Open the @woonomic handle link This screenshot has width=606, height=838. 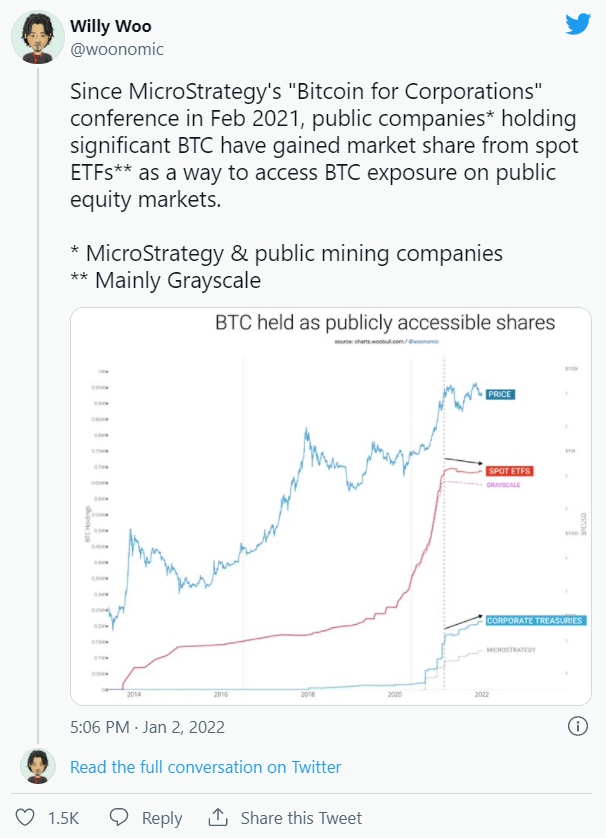(117, 48)
